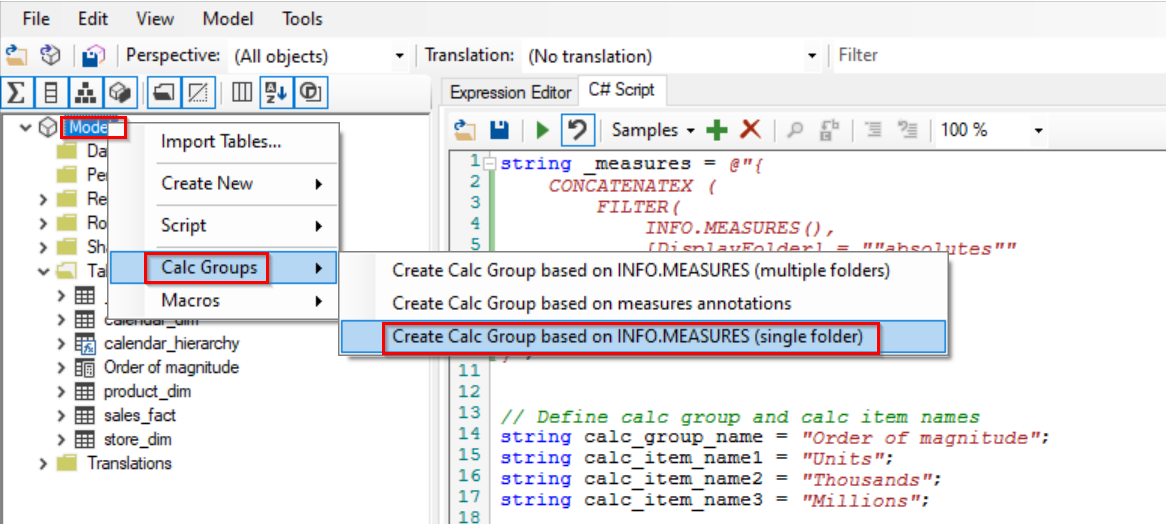Choose Create Calc Group (single folder)

point(642,336)
